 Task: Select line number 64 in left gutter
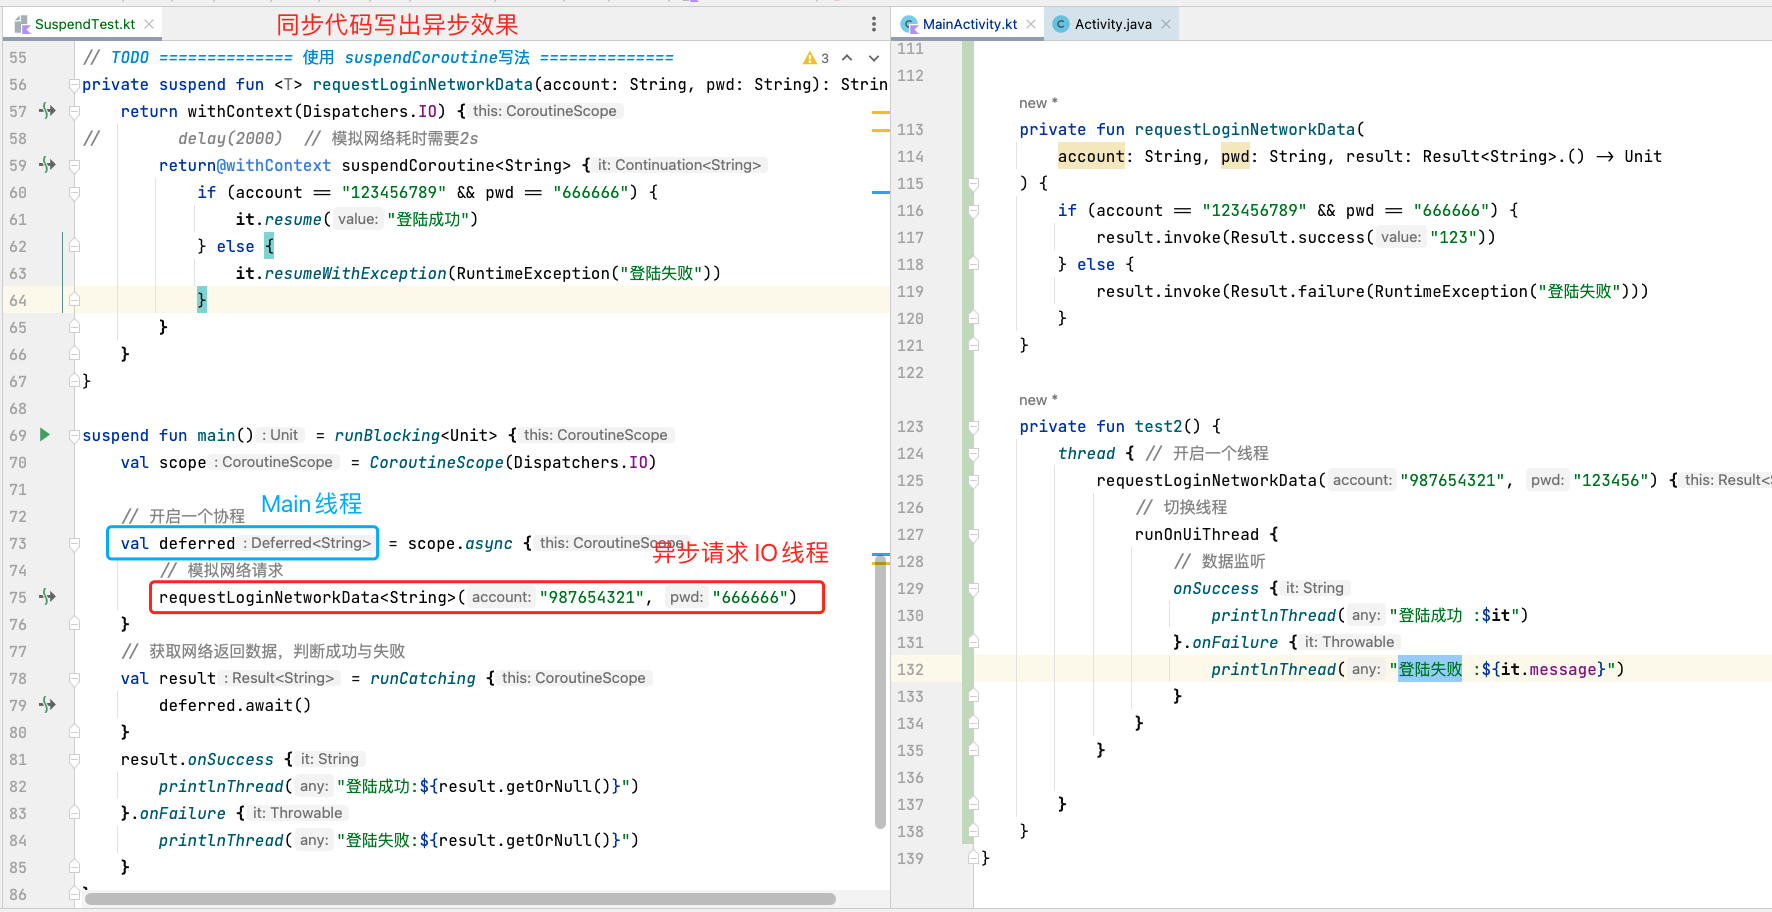tap(18, 300)
